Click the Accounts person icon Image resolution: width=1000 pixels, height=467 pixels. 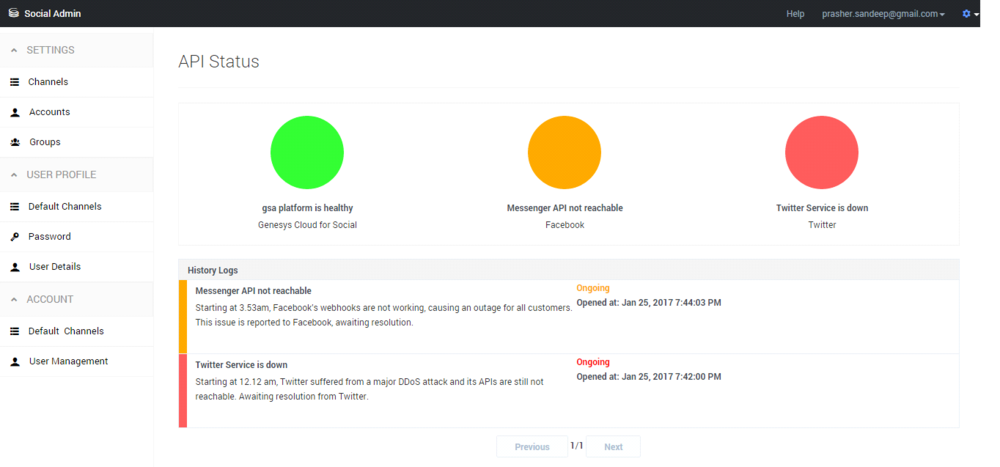point(15,112)
